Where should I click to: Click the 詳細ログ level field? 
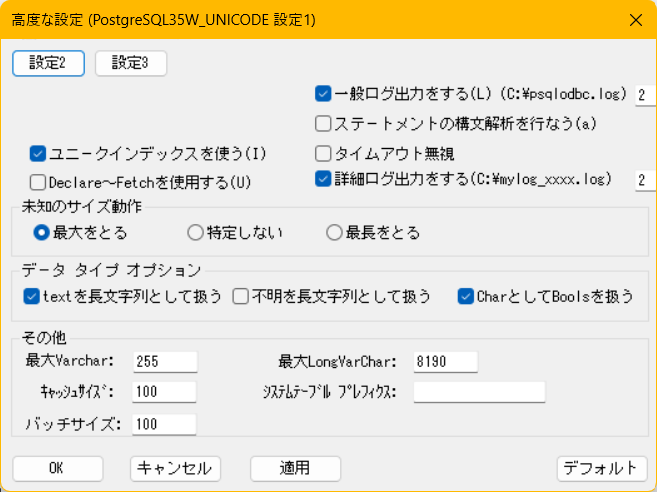pyautogui.click(x=646, y=181)
